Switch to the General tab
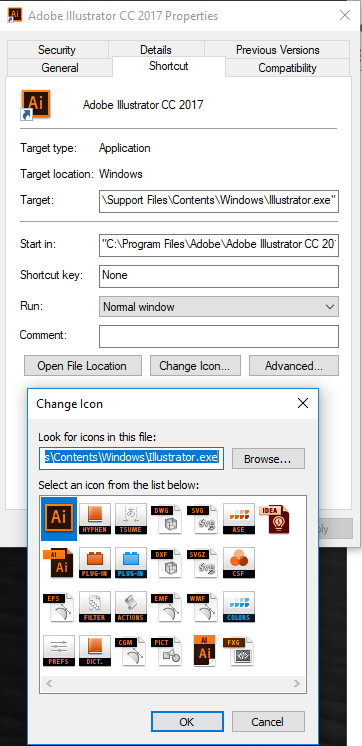 [x=60, y=68]
